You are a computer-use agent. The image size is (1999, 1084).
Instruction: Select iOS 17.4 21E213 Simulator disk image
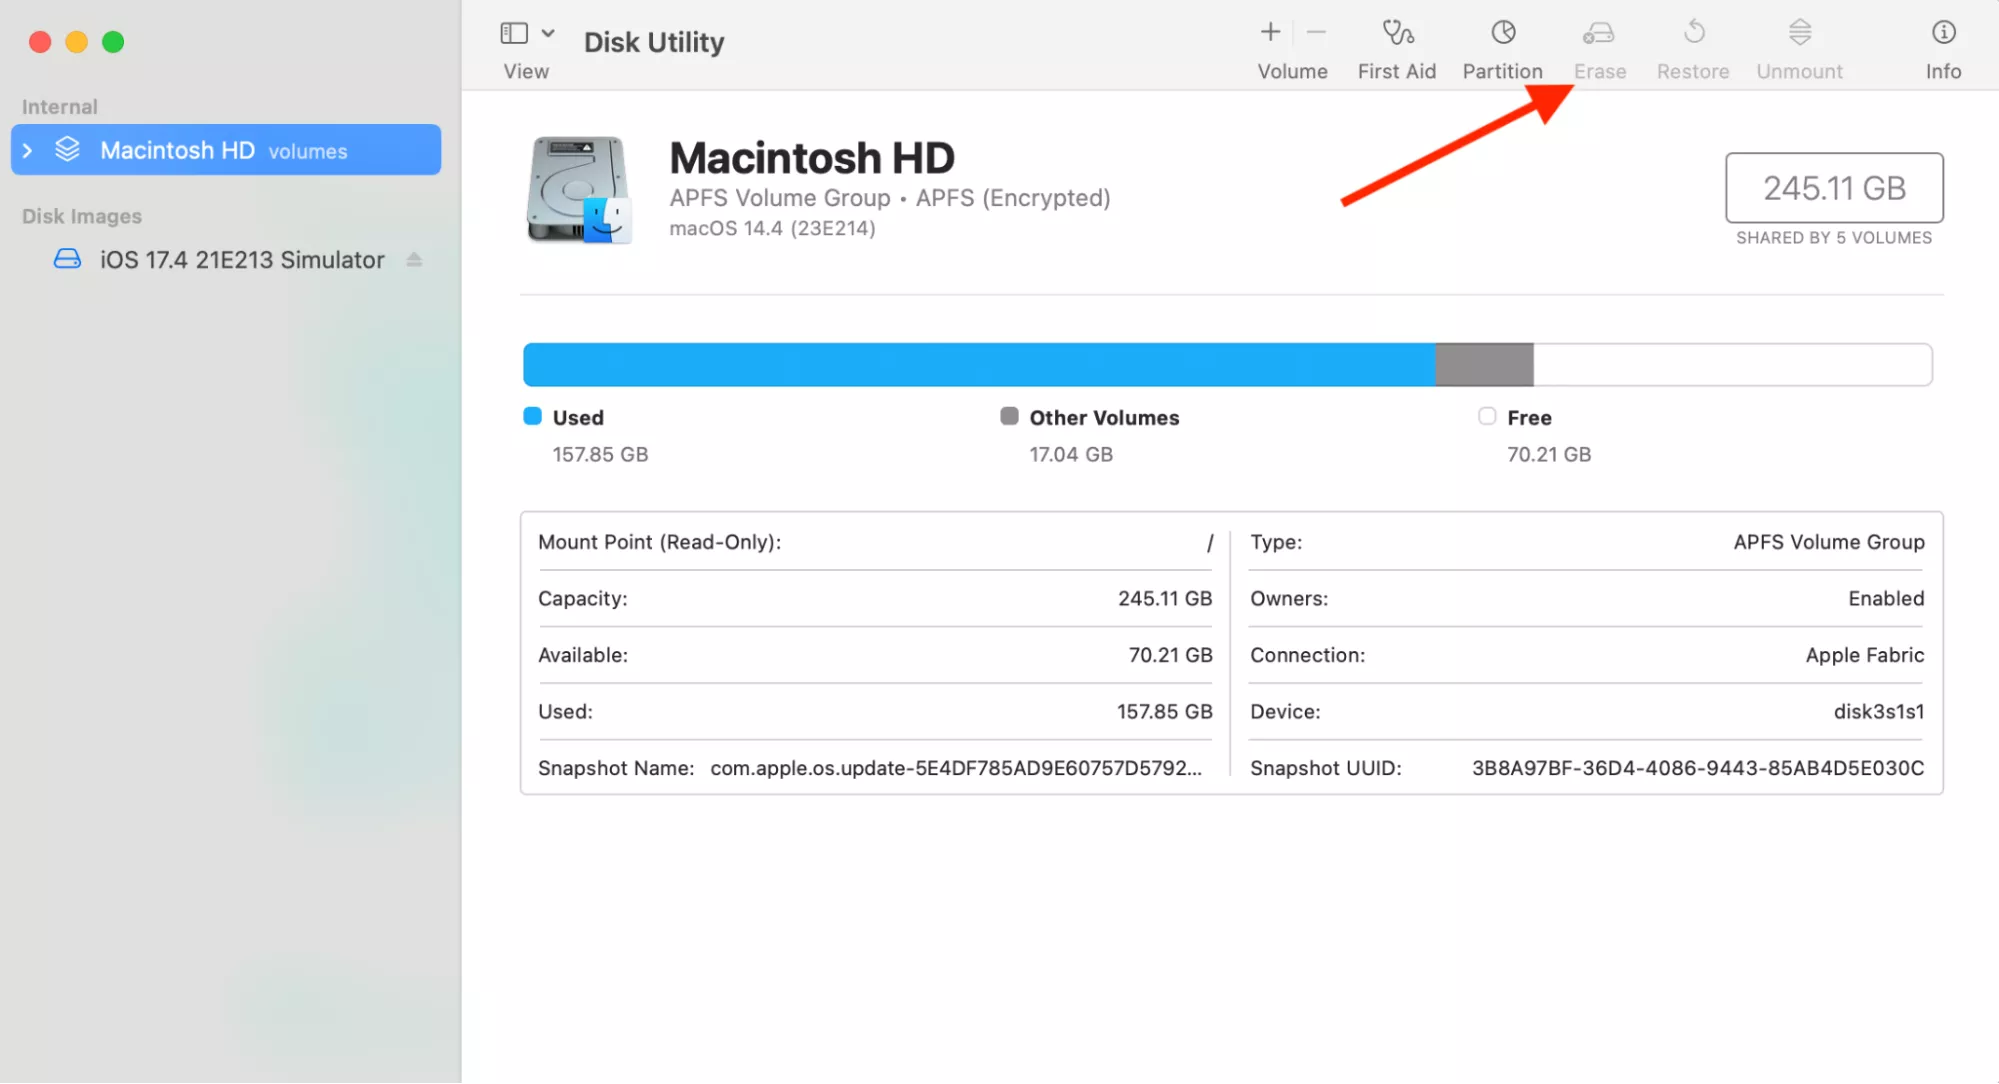click(241, 260)
